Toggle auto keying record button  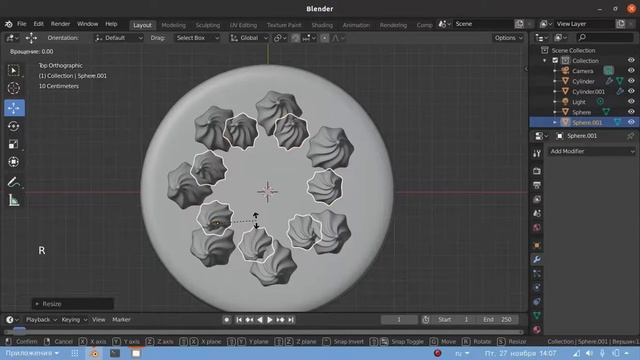[x=227, y=320]
